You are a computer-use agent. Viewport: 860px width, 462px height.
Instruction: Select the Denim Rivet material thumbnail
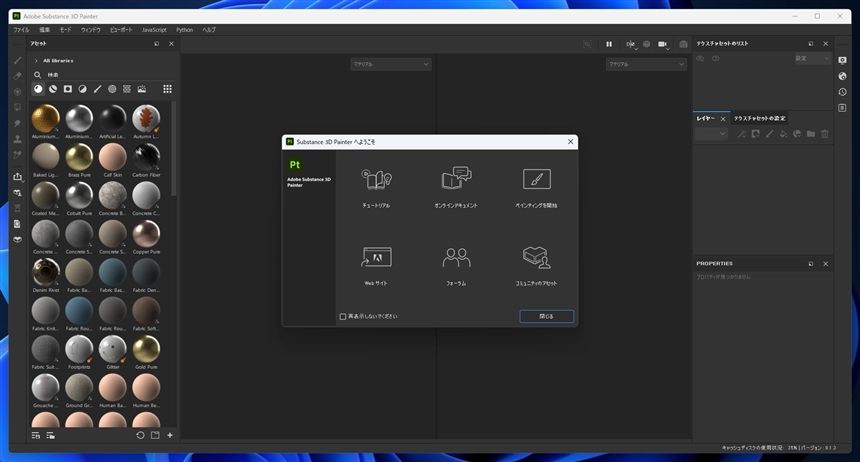46,272
